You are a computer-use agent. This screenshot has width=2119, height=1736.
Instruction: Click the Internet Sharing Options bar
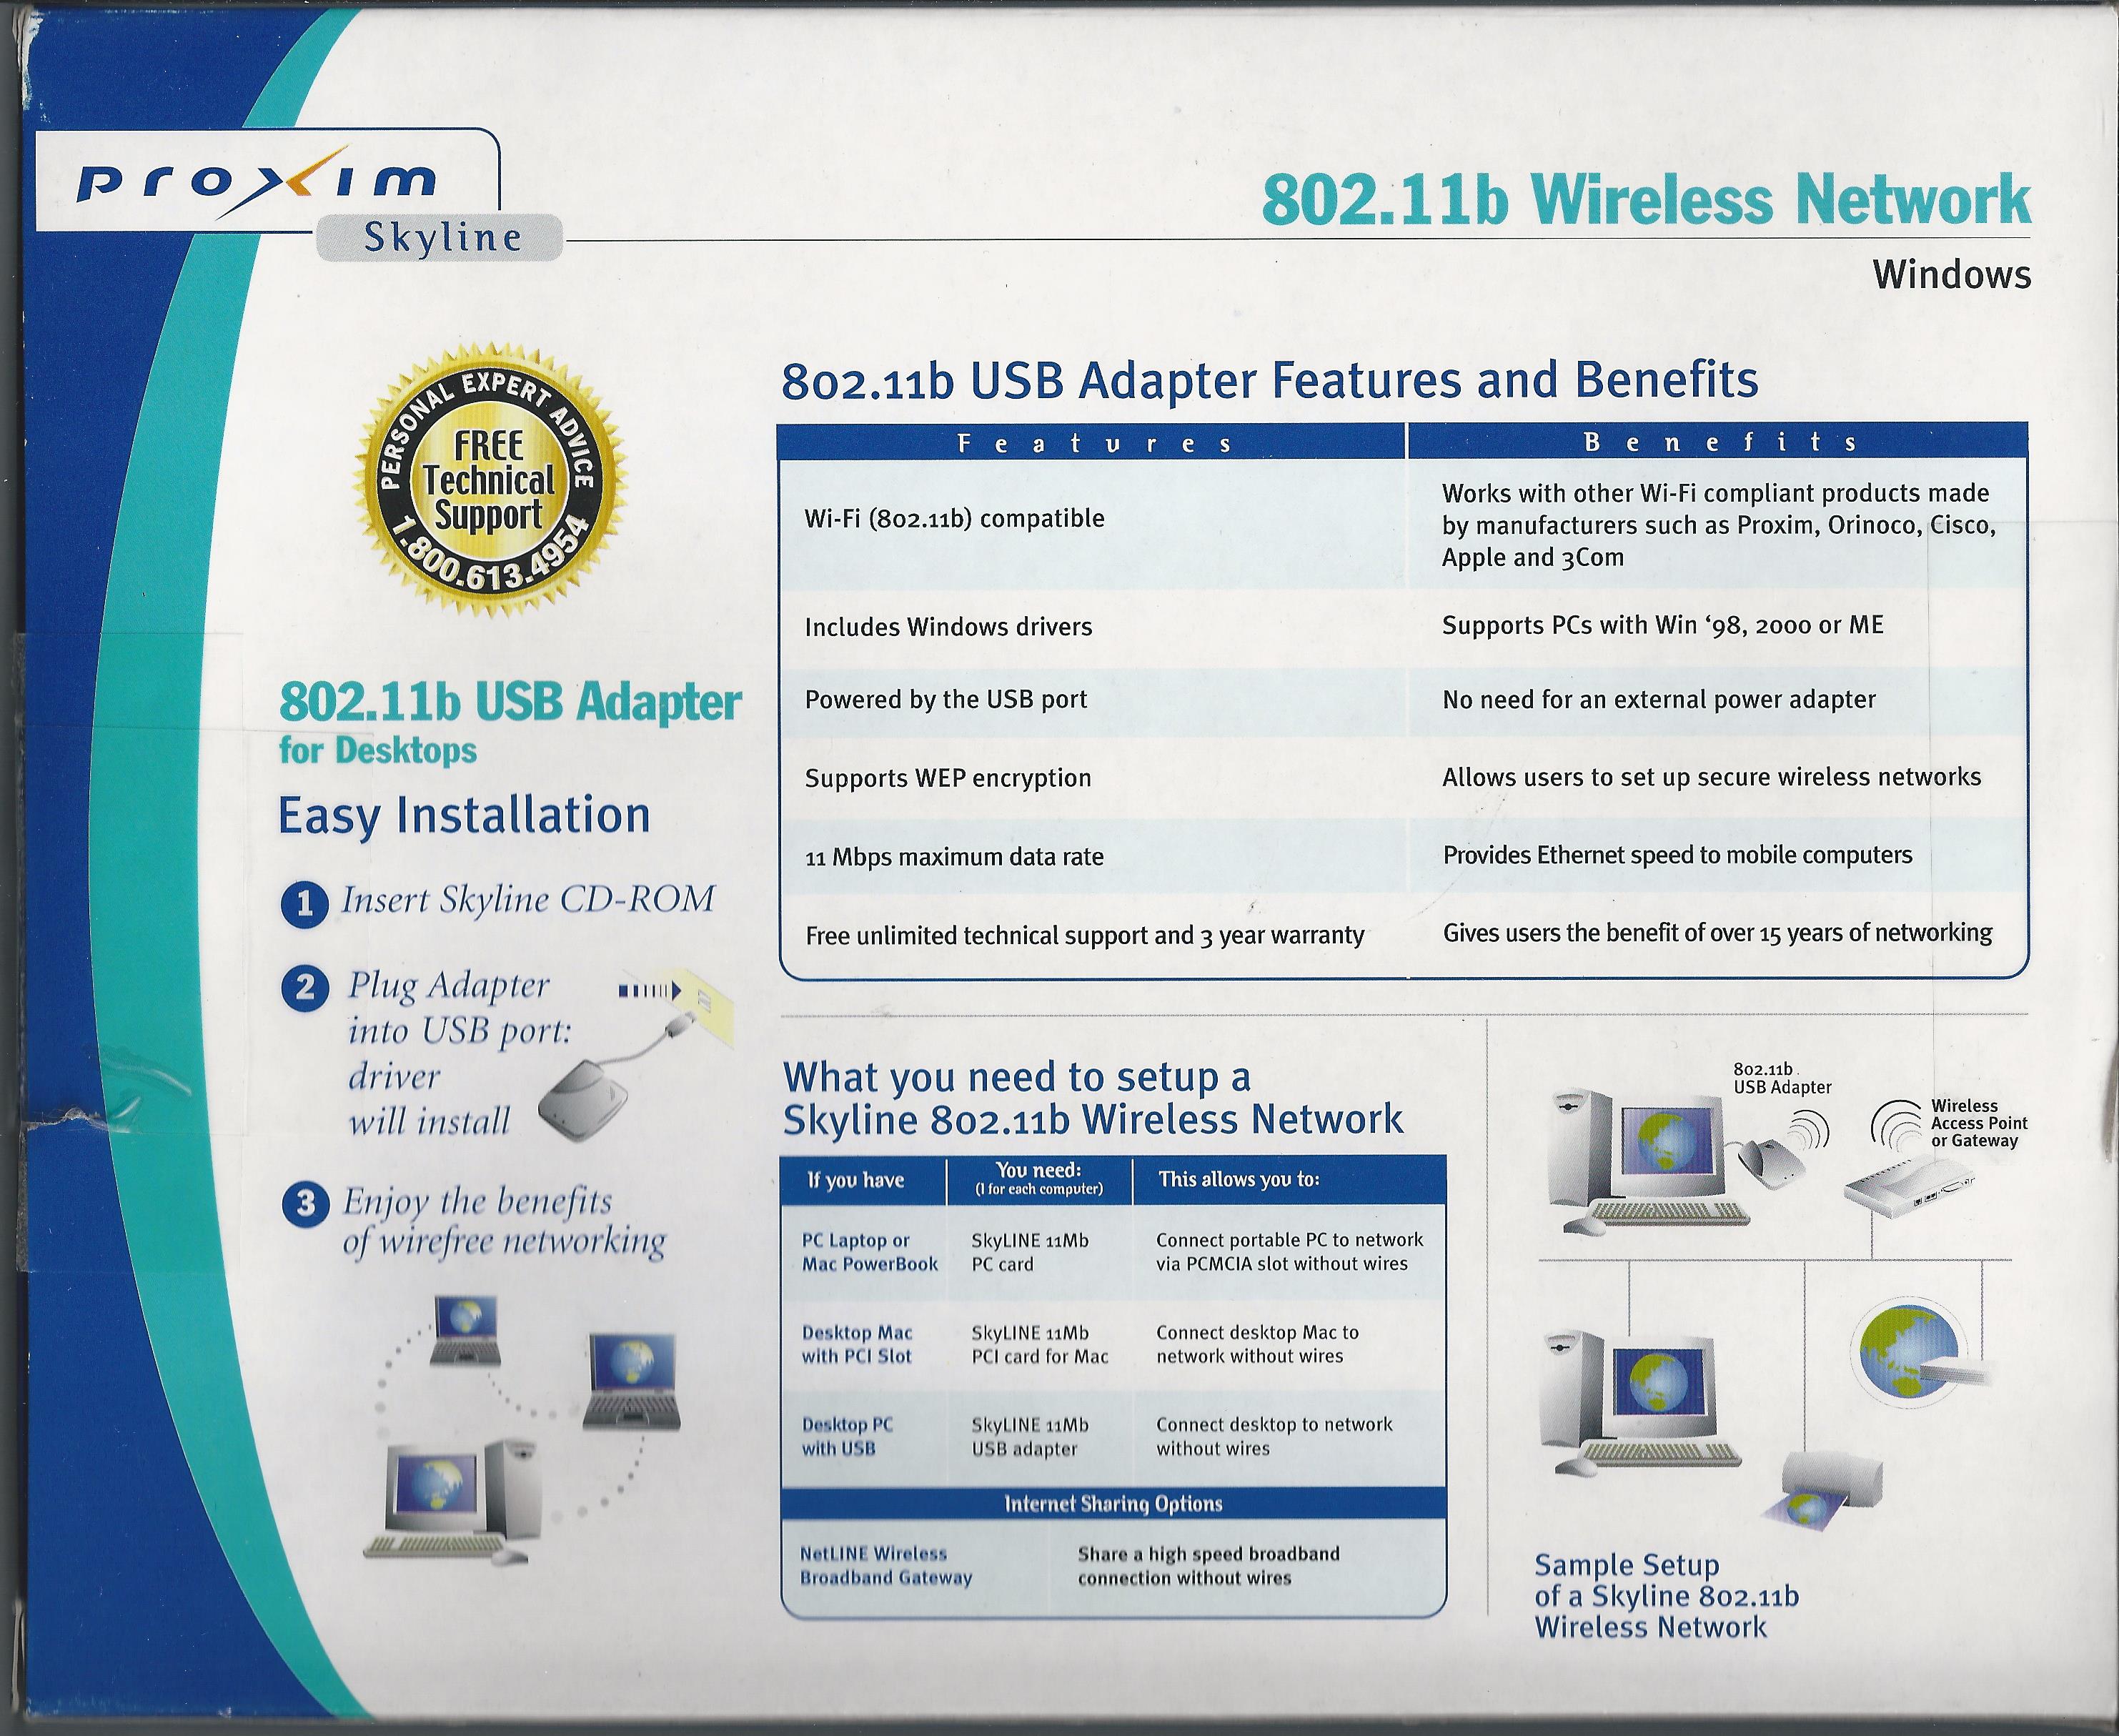(x=1113, y=1504)
